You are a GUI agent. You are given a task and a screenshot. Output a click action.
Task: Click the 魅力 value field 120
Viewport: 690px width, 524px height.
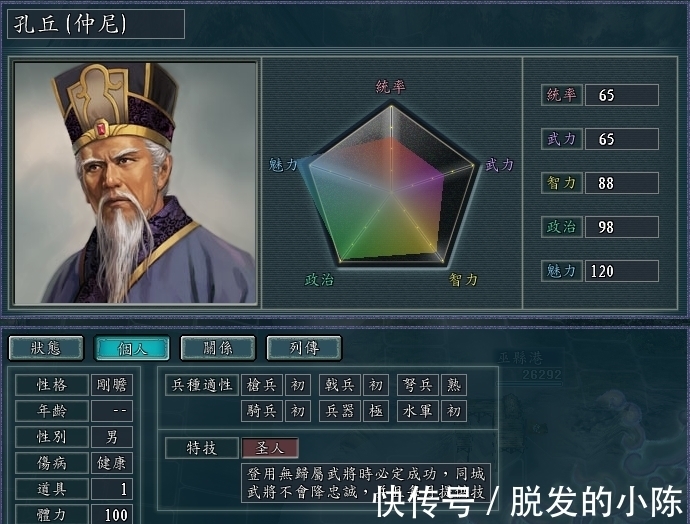622,271
